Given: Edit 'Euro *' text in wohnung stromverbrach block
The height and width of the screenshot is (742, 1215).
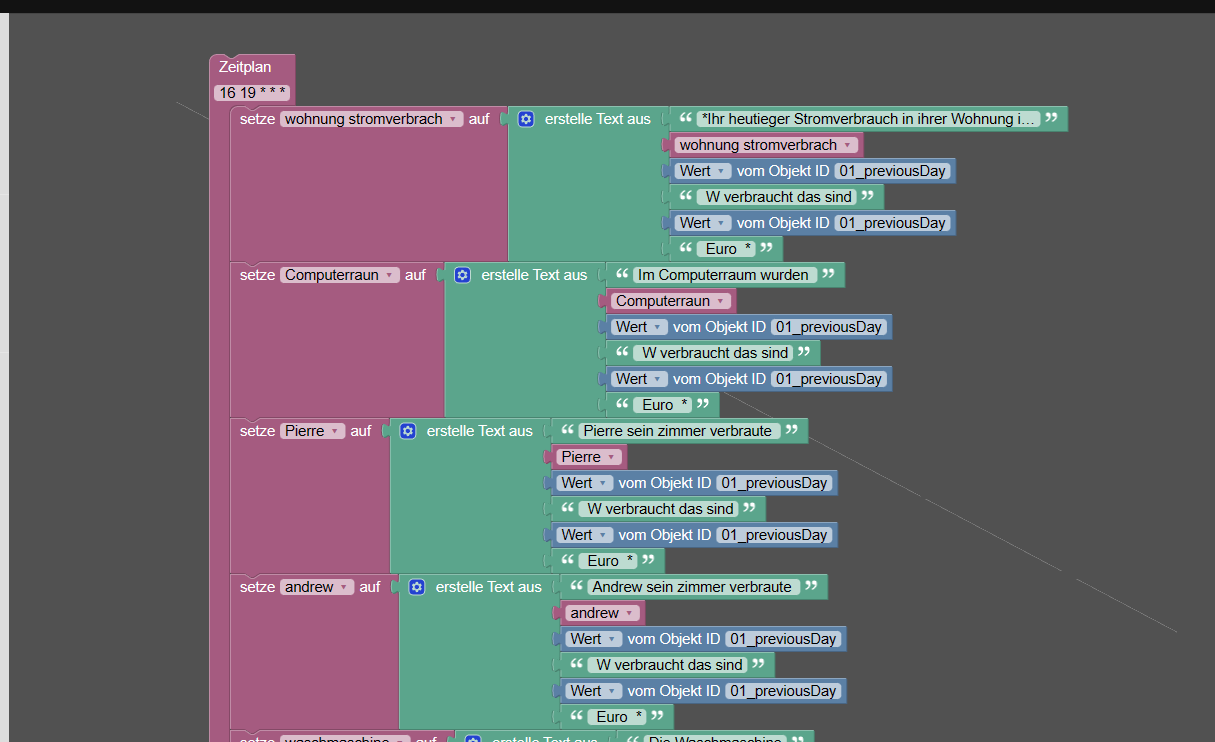Looking at the screenshot, I should [728, 249].
